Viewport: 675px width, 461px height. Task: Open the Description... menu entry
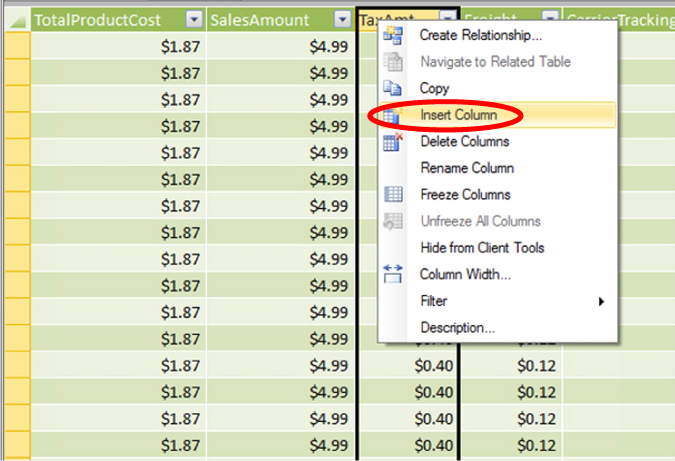click(458, 328)
